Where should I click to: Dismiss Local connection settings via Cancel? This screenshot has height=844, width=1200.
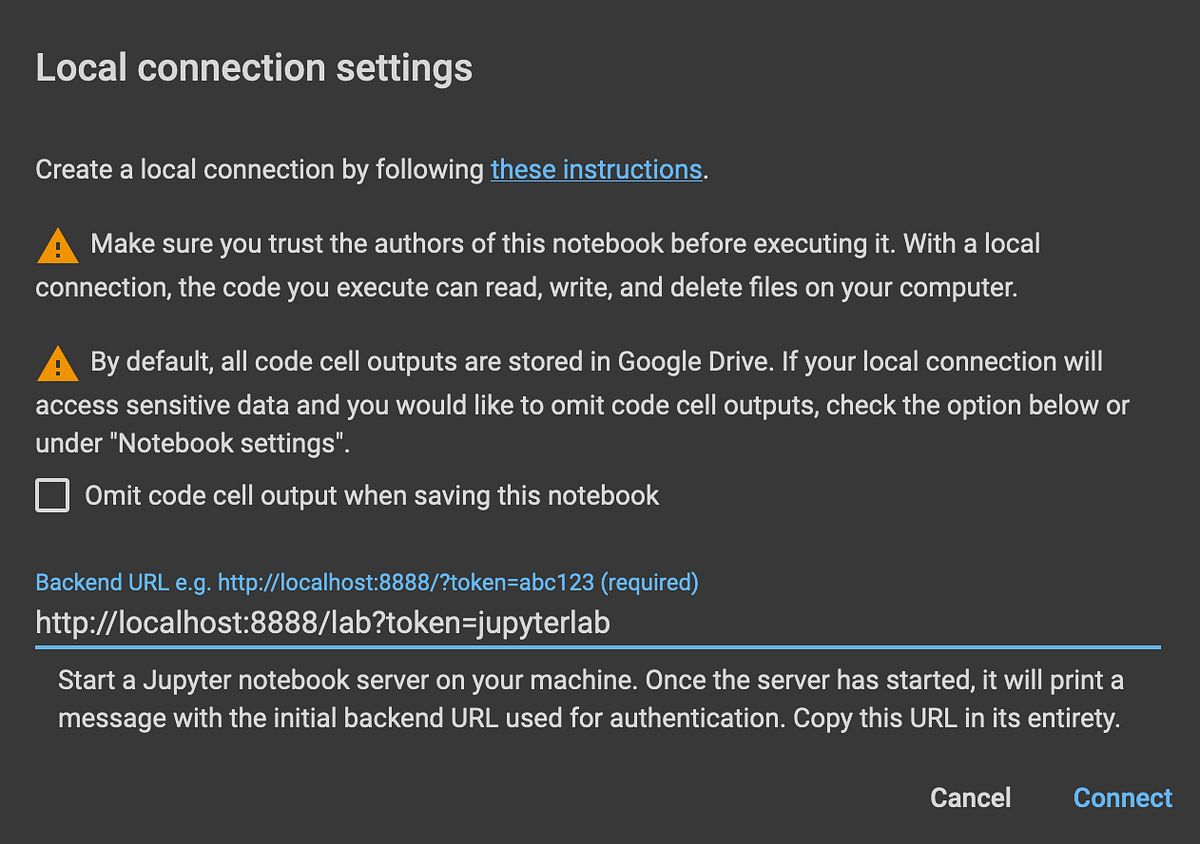(969, 798)
